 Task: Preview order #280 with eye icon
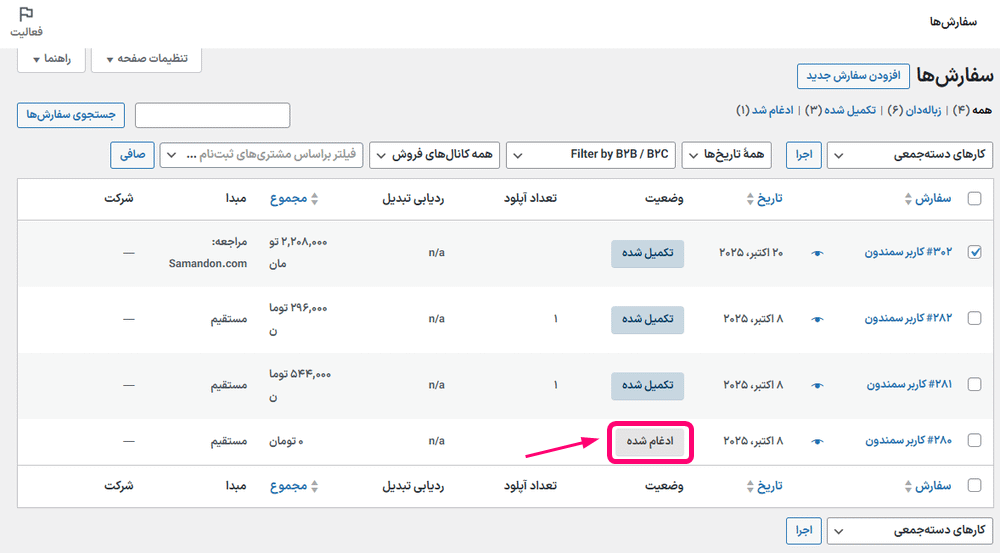(817, 441)
